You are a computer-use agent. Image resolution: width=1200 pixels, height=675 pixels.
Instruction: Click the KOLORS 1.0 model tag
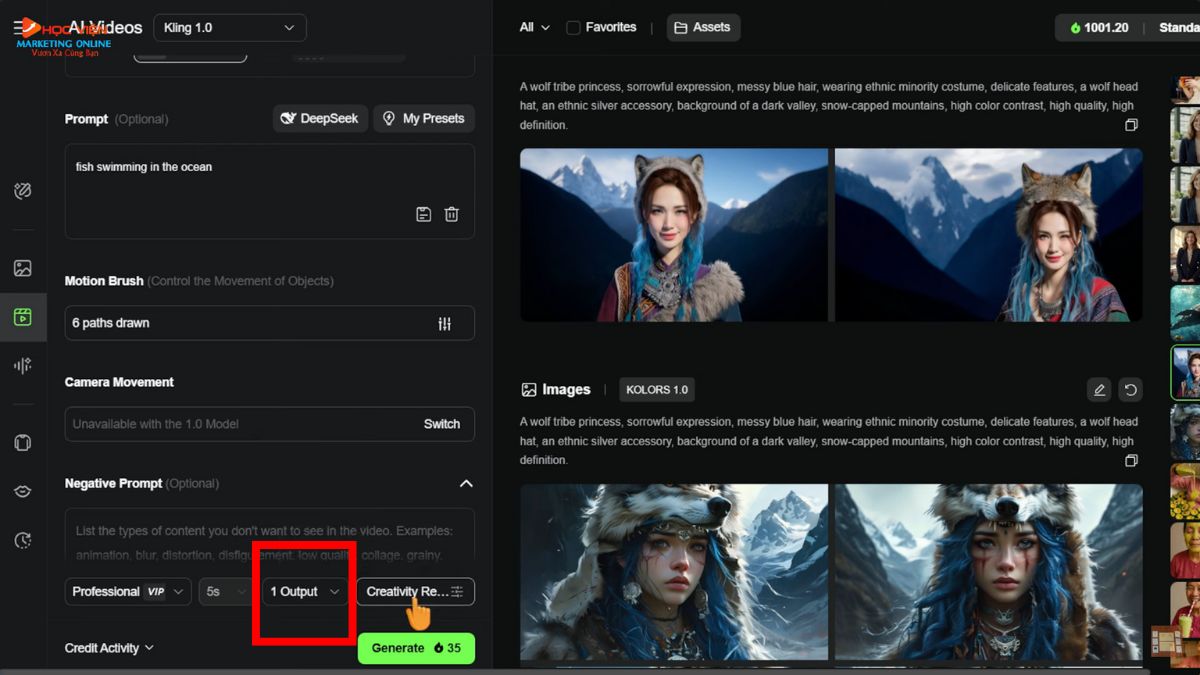[x=657, y=390]
